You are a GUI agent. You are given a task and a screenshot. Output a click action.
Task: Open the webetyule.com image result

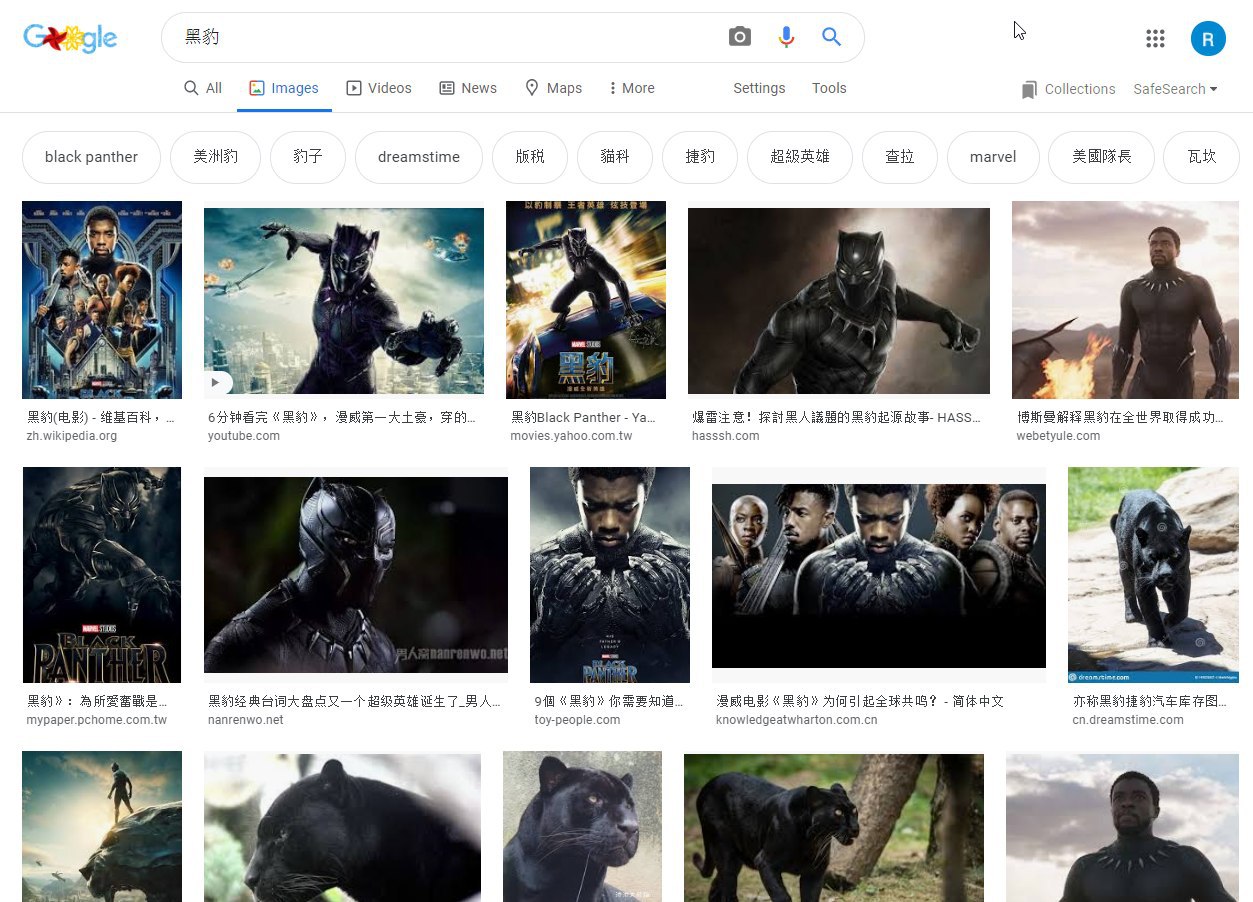(x=1125, y=300)
